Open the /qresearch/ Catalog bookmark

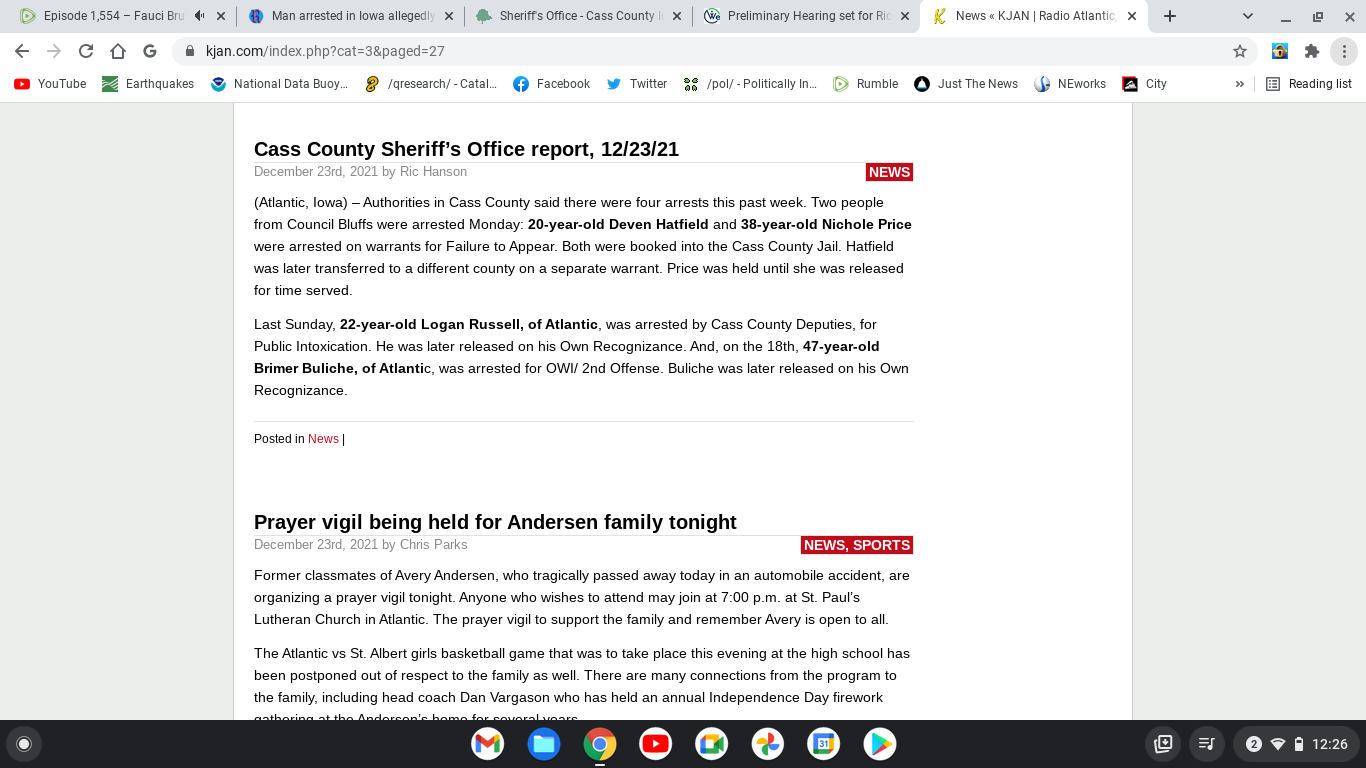point(431,84)
